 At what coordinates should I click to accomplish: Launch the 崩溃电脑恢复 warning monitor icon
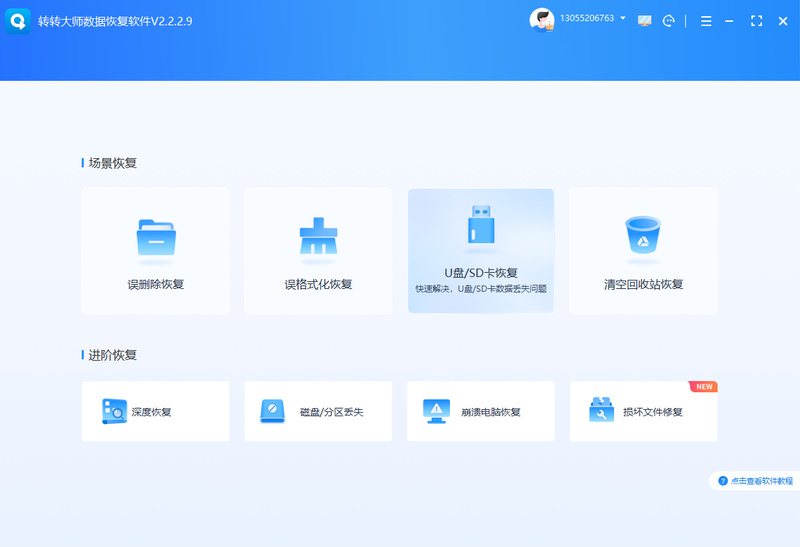click(x=436, y=411)
